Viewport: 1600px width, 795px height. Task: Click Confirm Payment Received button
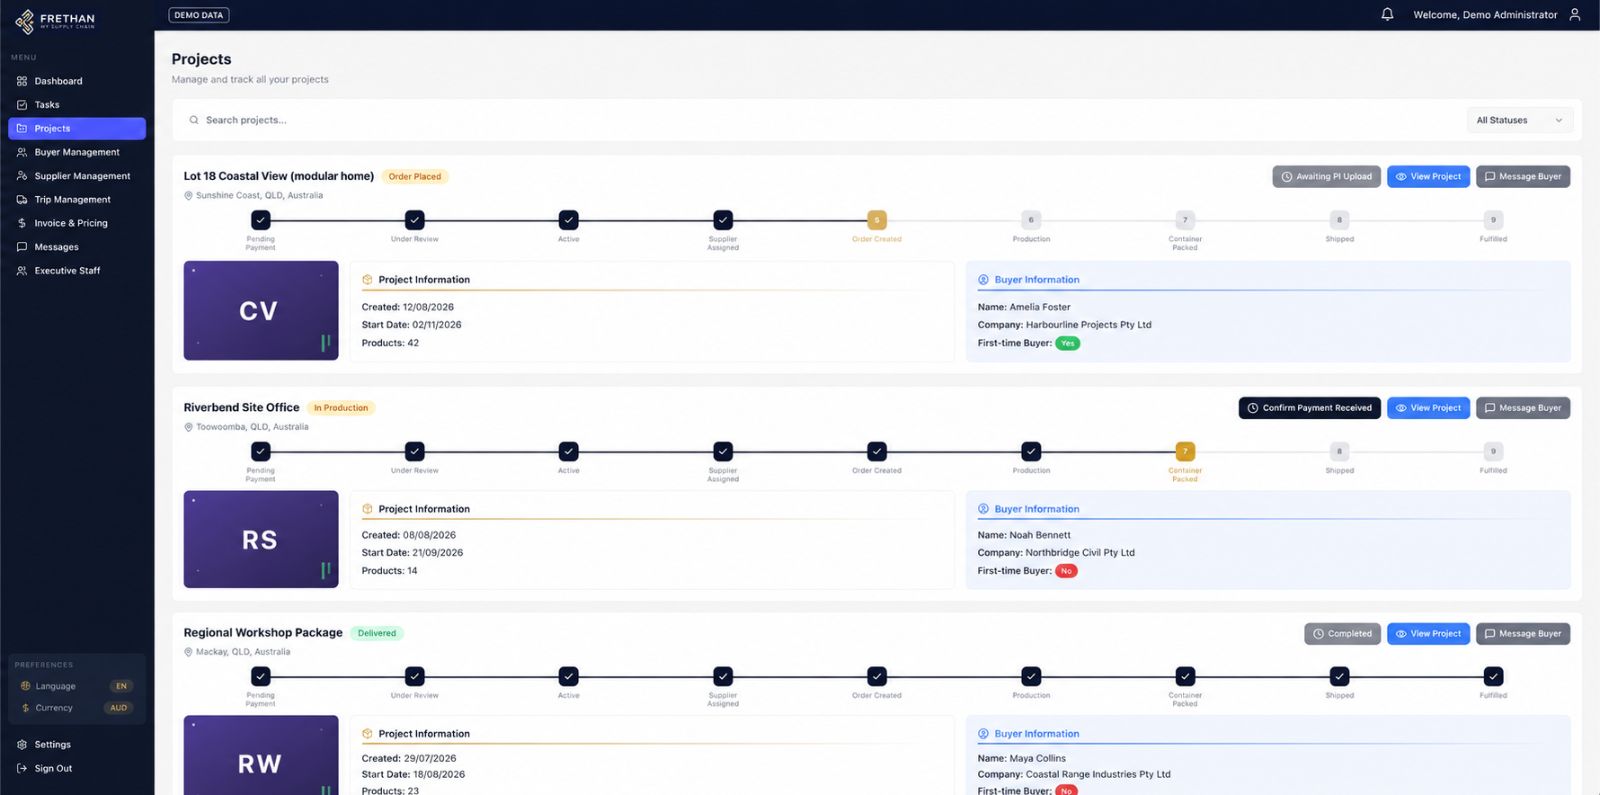pos(1309,408)
